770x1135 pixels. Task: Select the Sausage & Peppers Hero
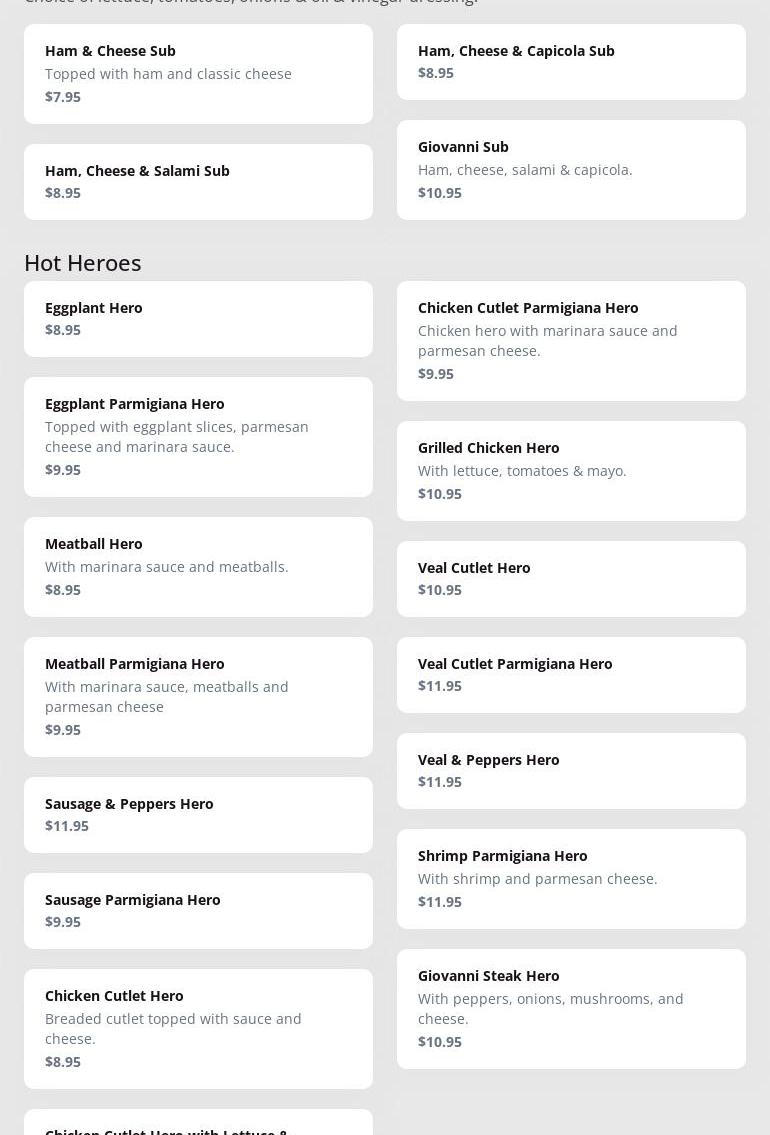click(198, 815)
